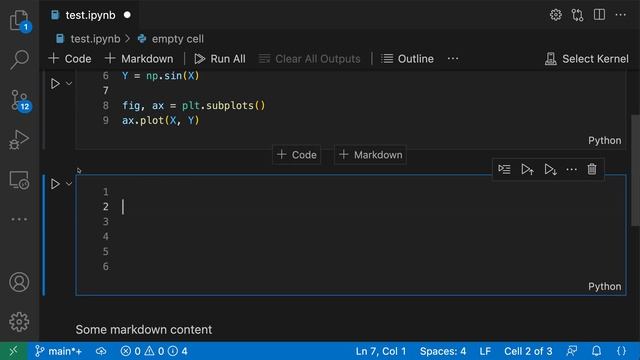640x360 pixels.
Task: Split the editor right
Action: [599, 15]
